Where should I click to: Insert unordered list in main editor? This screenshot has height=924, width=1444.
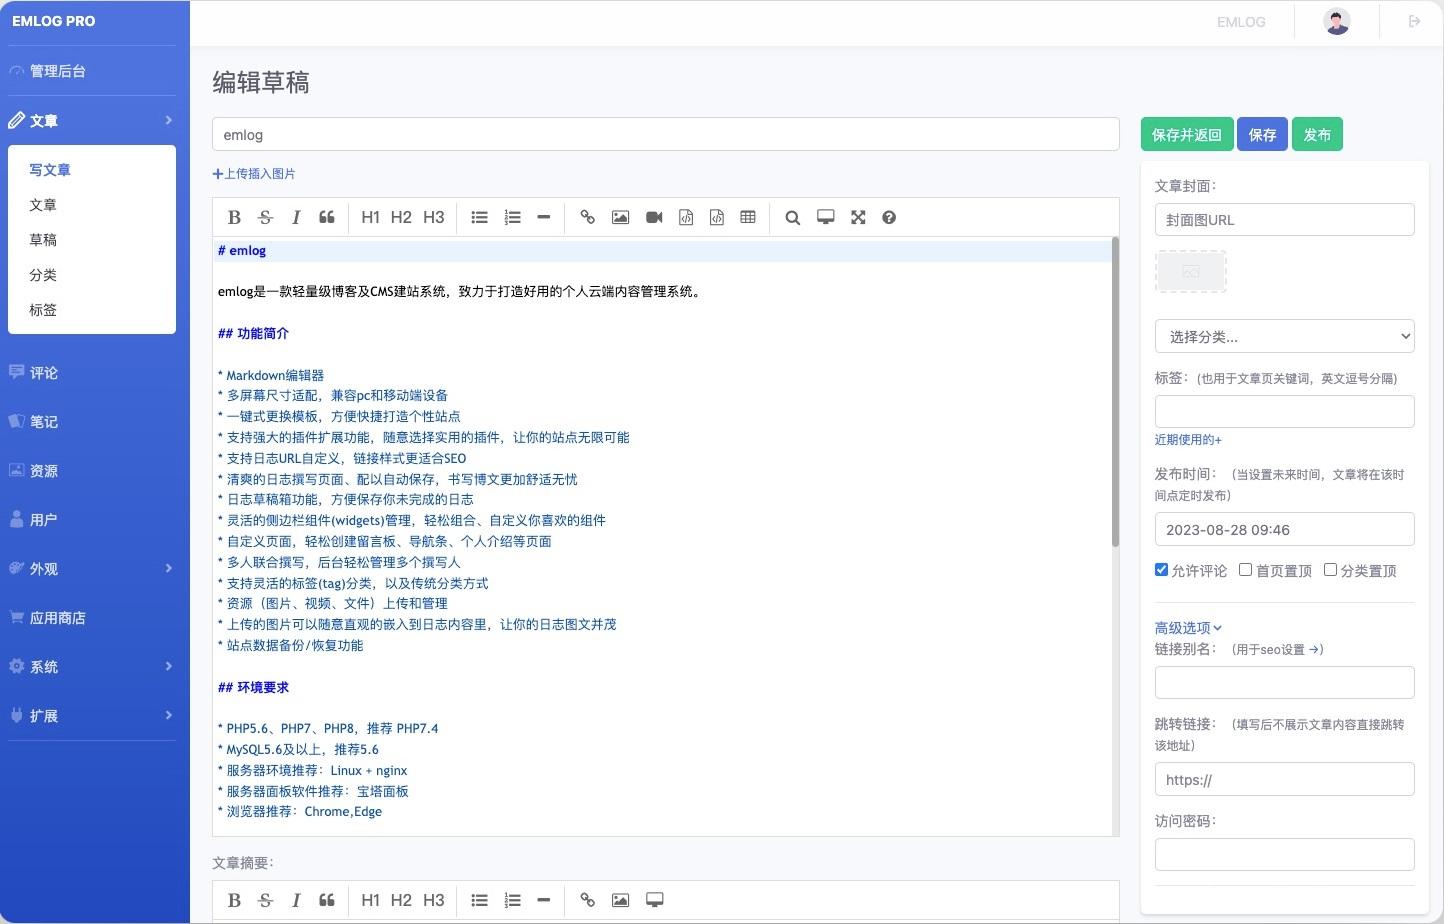[x=480, y=217]
